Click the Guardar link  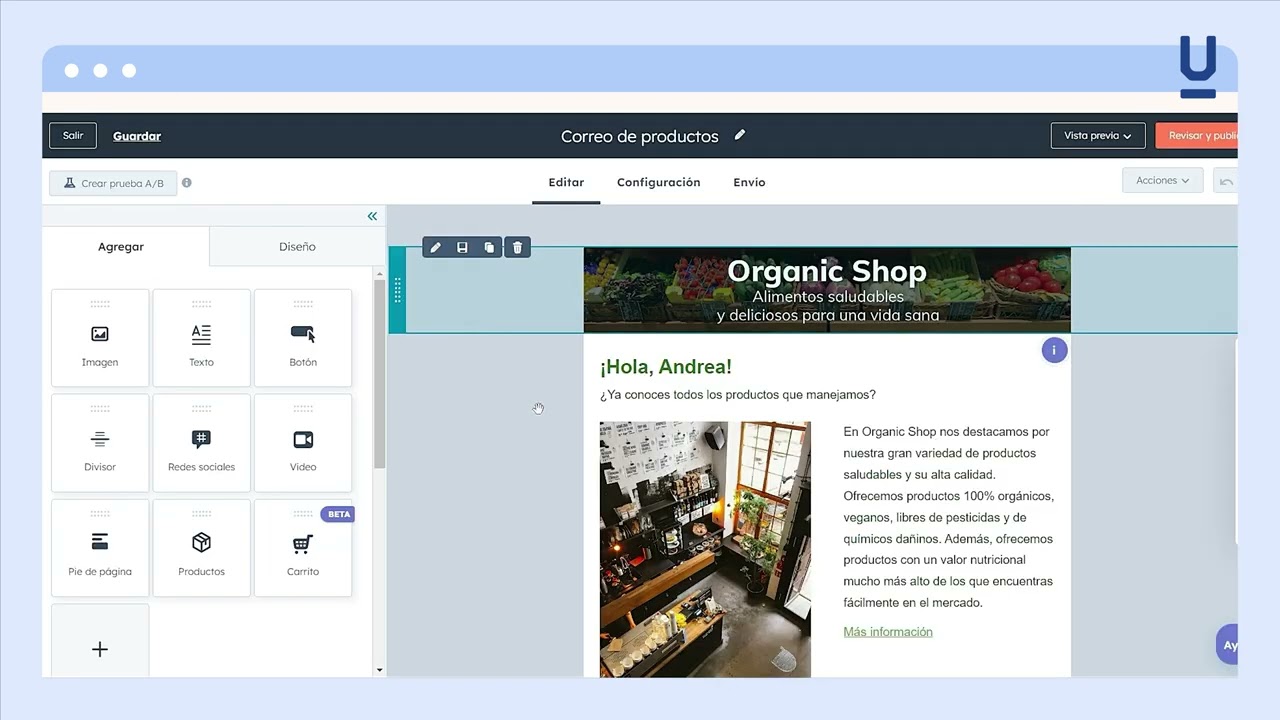[137, 136]
